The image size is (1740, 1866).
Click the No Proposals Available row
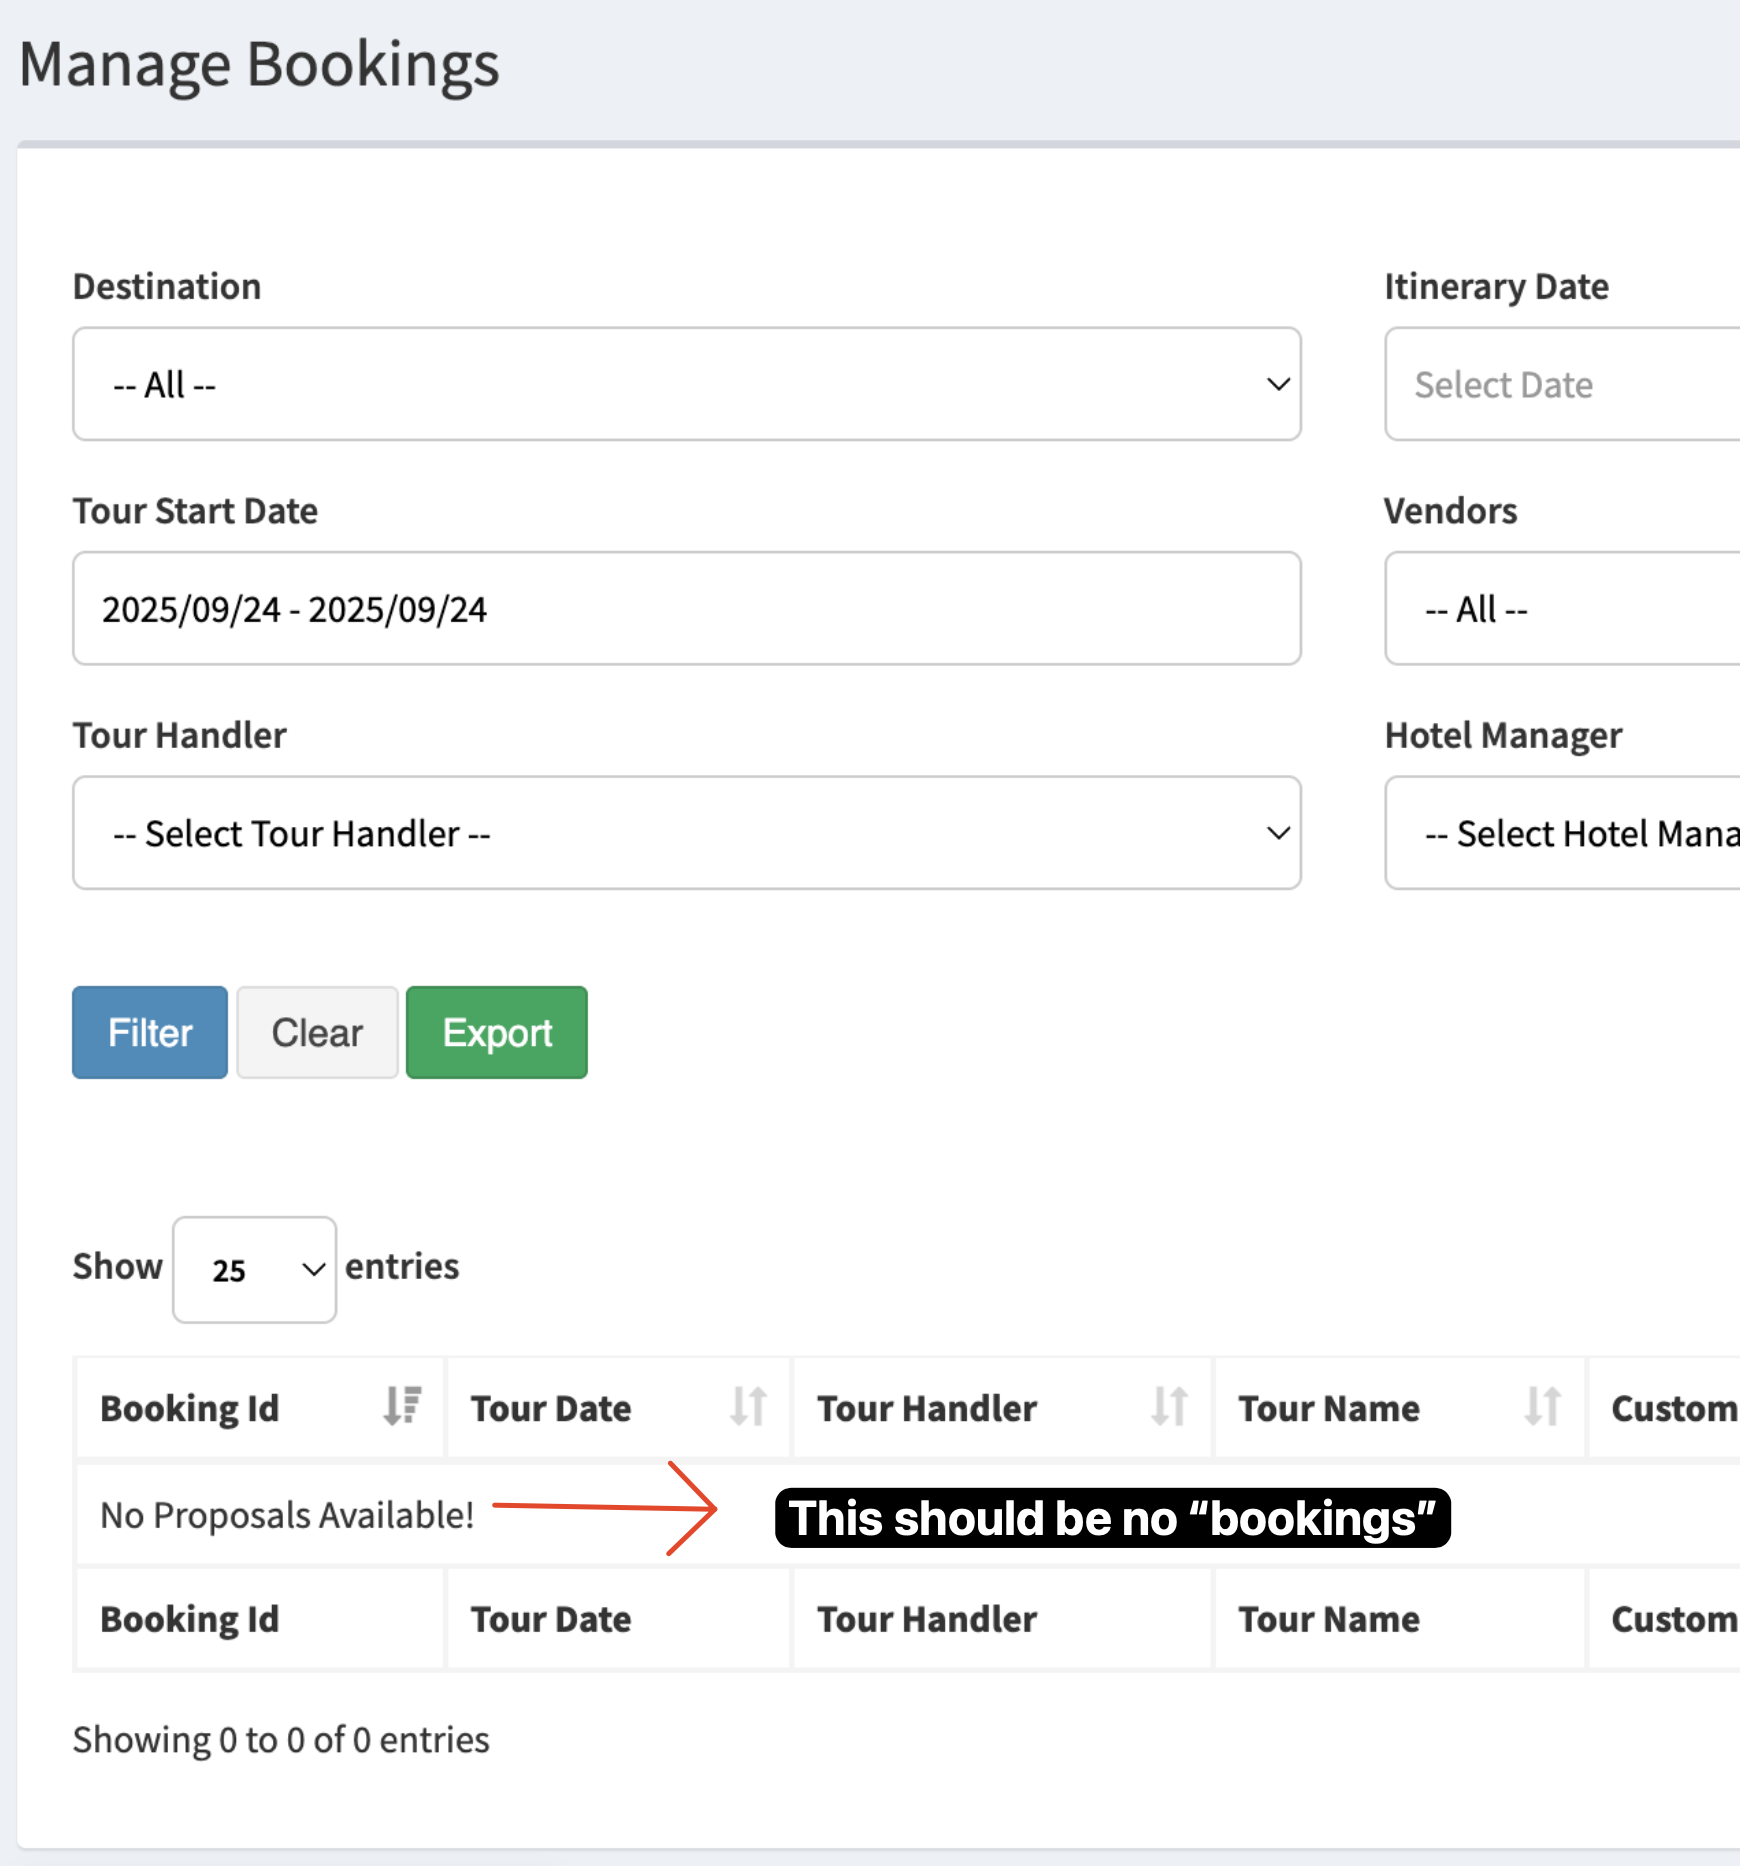coord(287,1515)
